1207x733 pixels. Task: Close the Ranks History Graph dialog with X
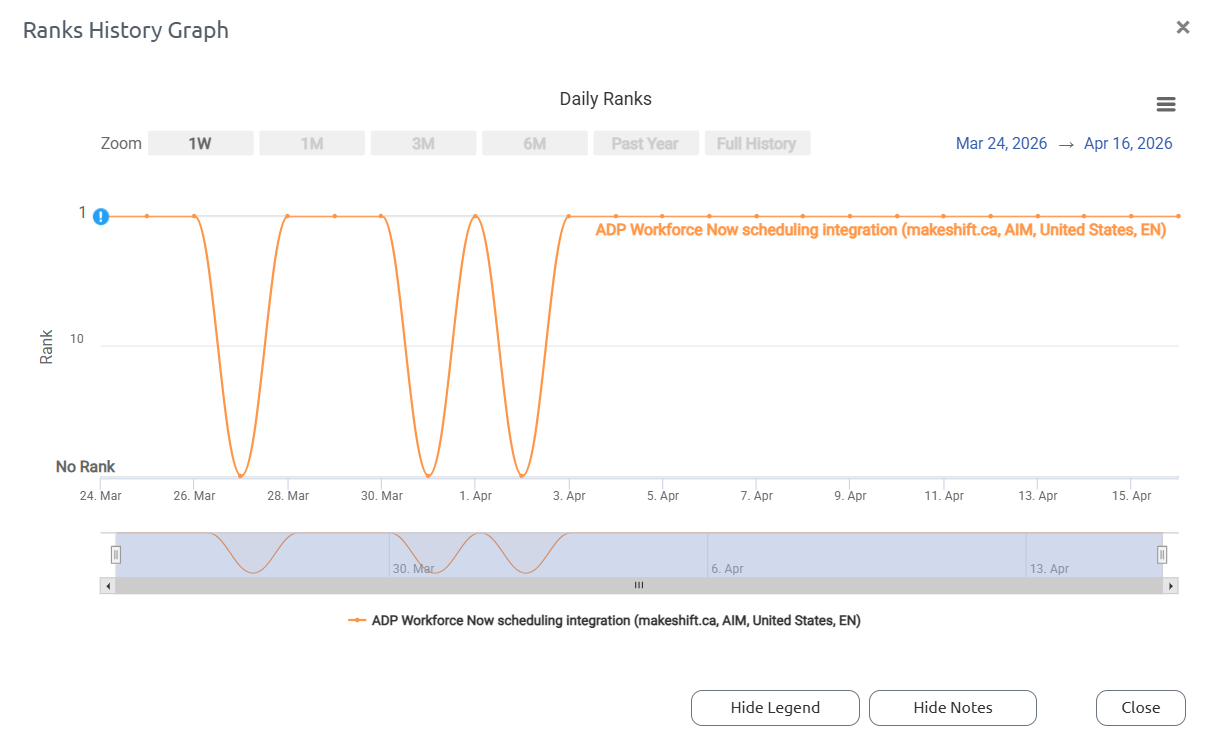[1183, 28]
